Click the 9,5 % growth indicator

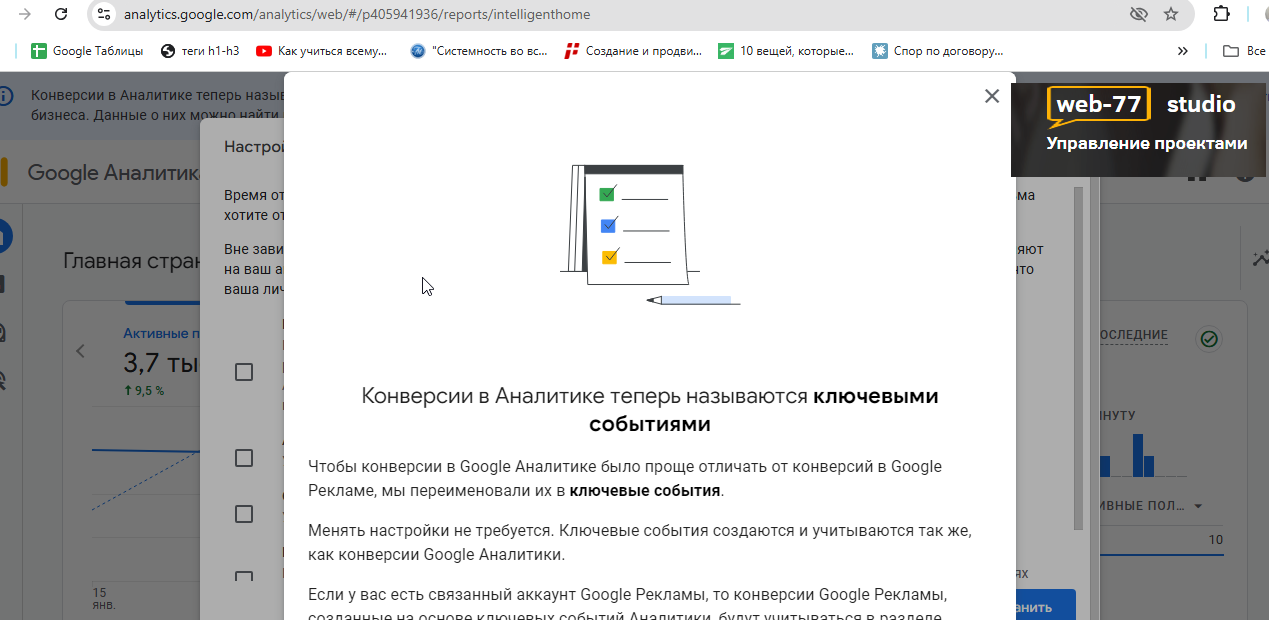[144, 390]
